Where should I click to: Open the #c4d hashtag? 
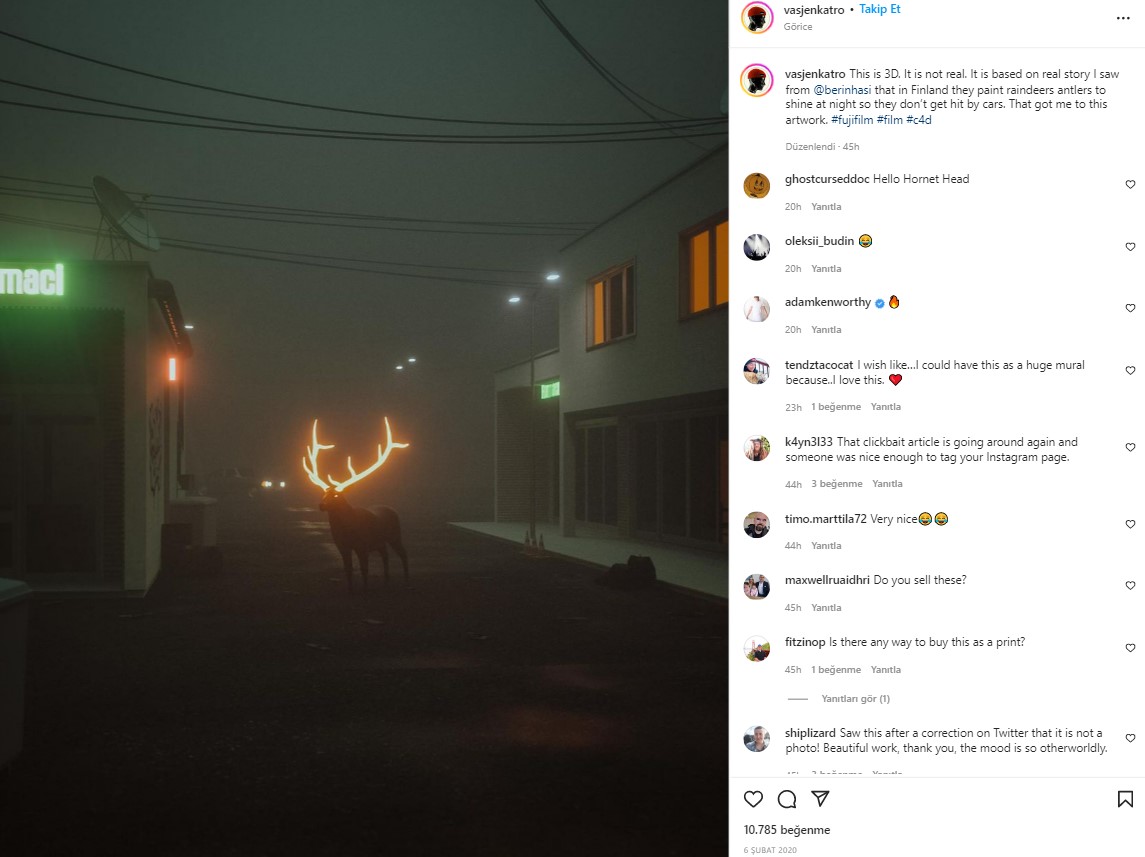click(919, 120)
